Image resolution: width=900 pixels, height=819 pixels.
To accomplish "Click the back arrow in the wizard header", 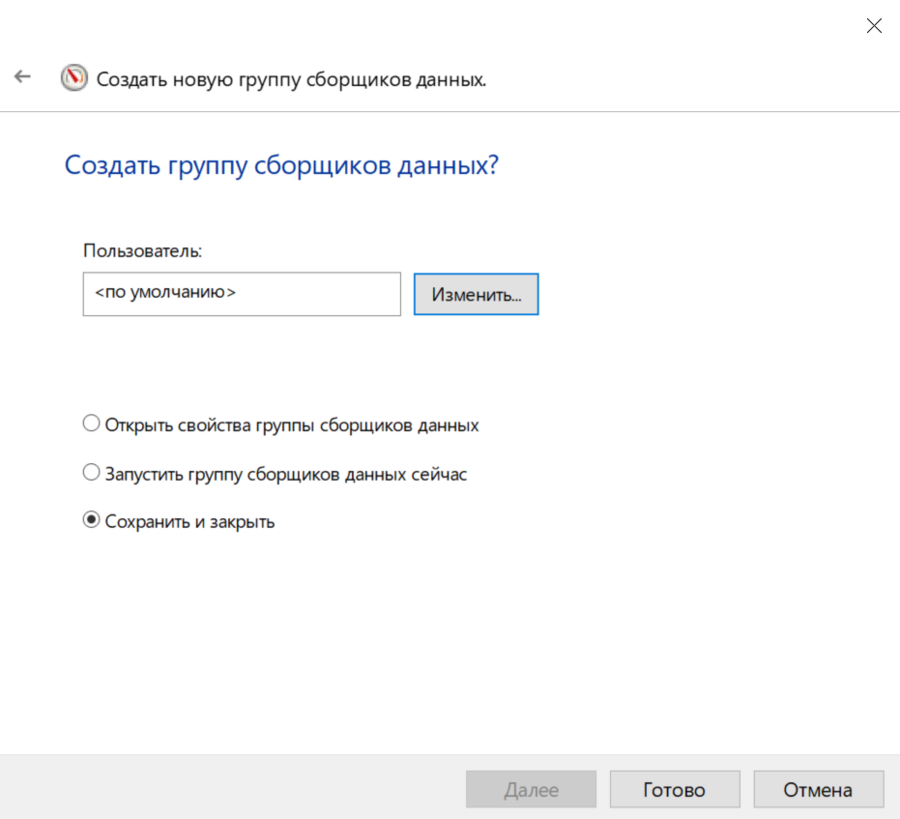I will [x=22, y=77].
